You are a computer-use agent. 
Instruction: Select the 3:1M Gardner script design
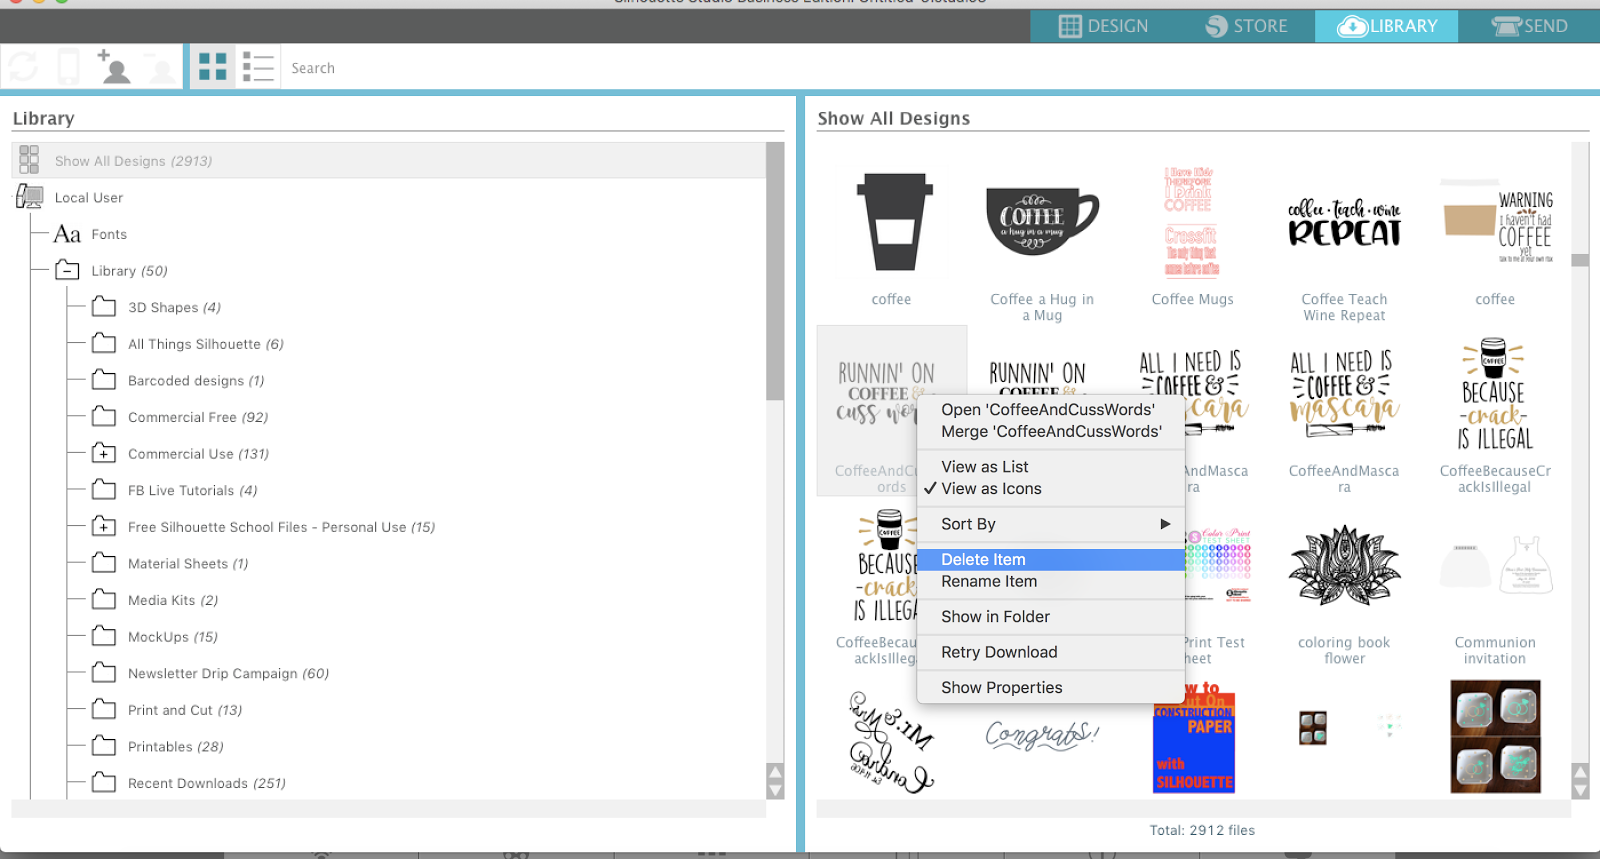(891, 740)
